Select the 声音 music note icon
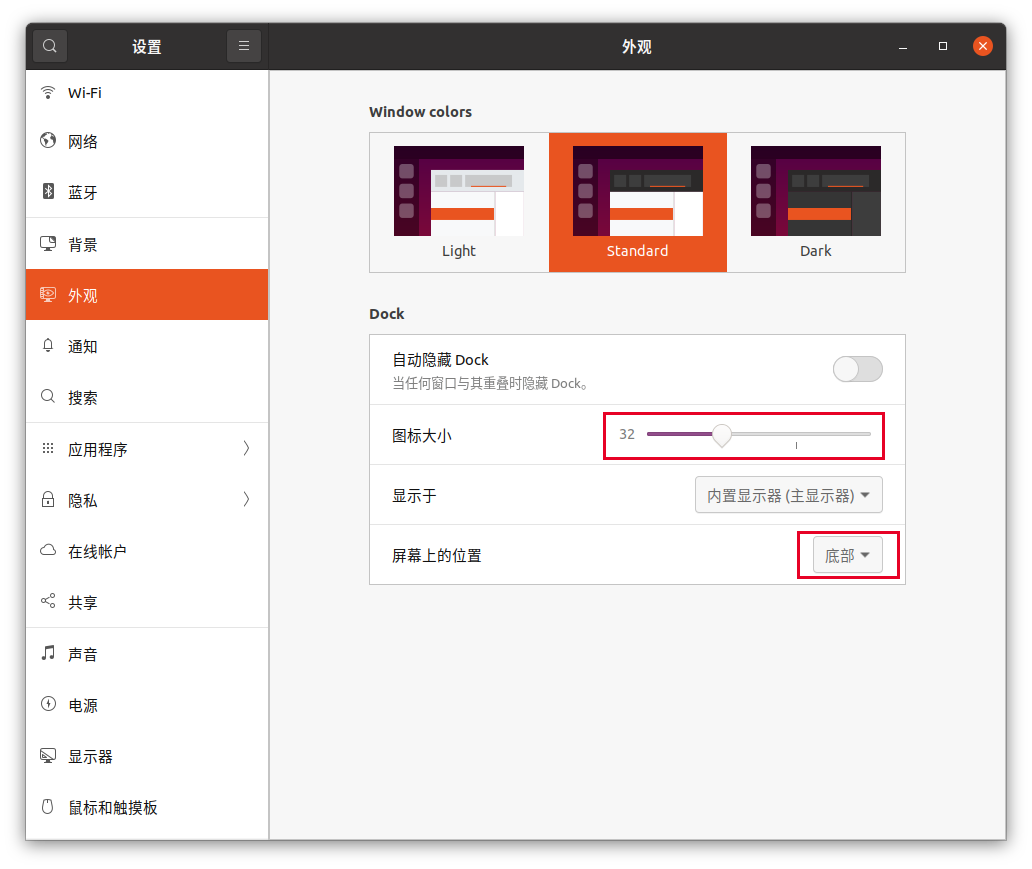The width and height of the screenshot is (1032, 869). pos(48,654)
